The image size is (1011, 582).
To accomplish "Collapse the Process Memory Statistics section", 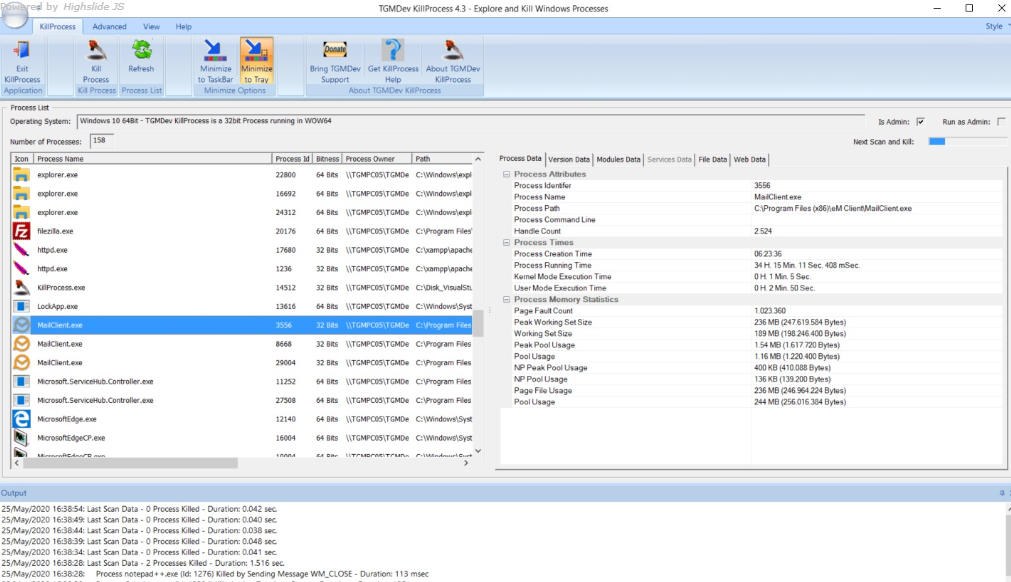I will tap(506, 299).
